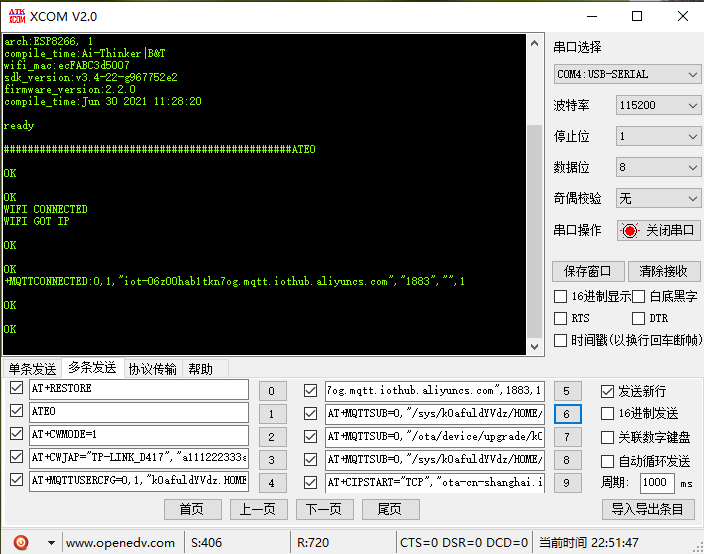
Task: Go to 下一页 next page
Action: (325, 510)
